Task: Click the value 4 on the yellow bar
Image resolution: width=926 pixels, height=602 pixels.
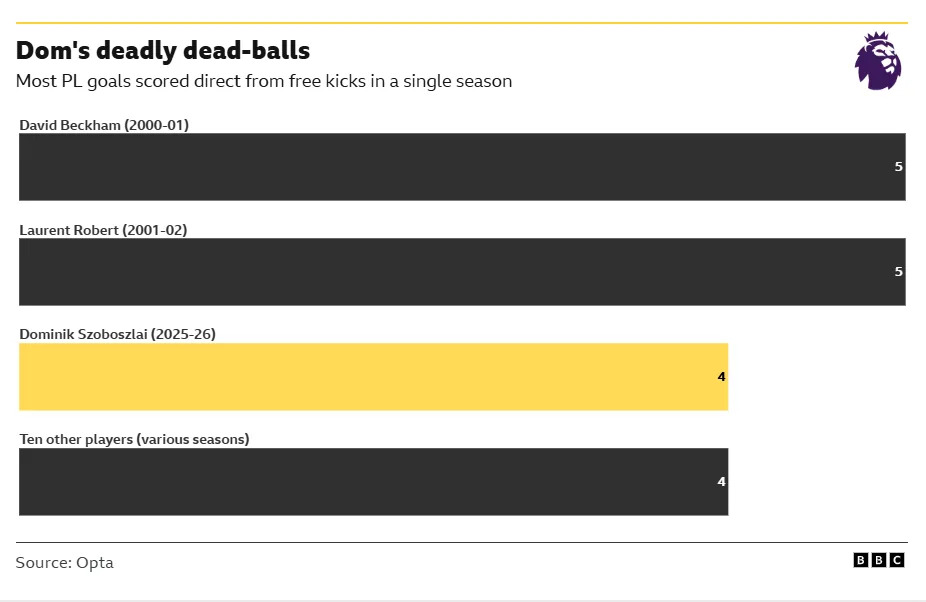Action: coord(721,377)
